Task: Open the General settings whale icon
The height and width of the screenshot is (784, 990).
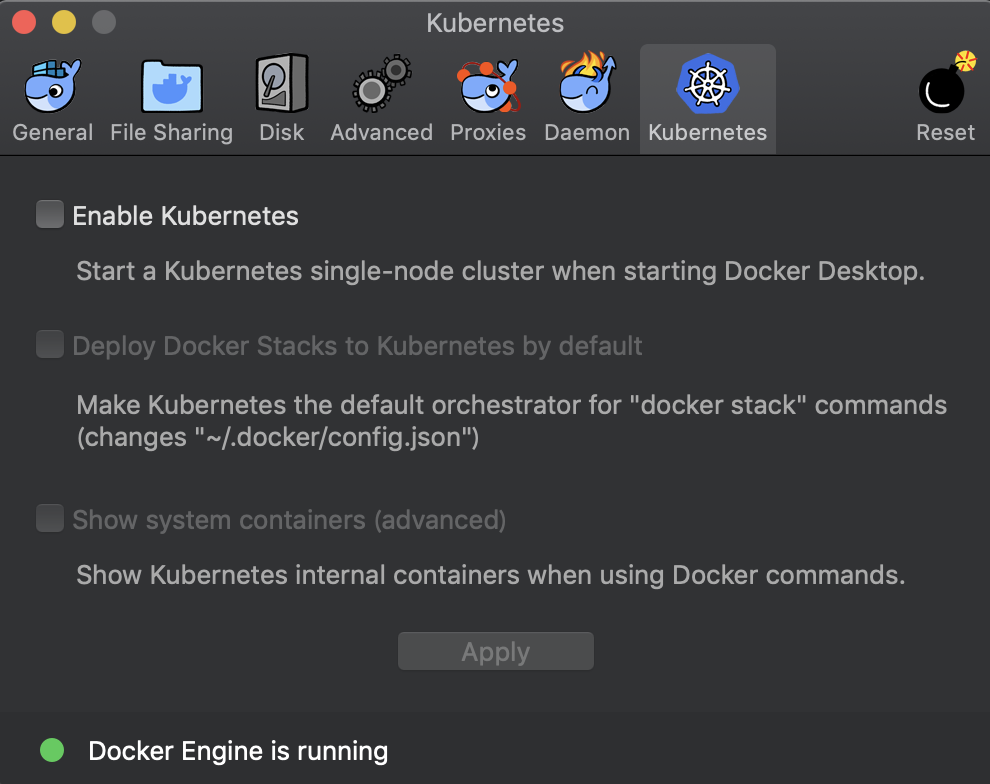Action: [52, 86]
